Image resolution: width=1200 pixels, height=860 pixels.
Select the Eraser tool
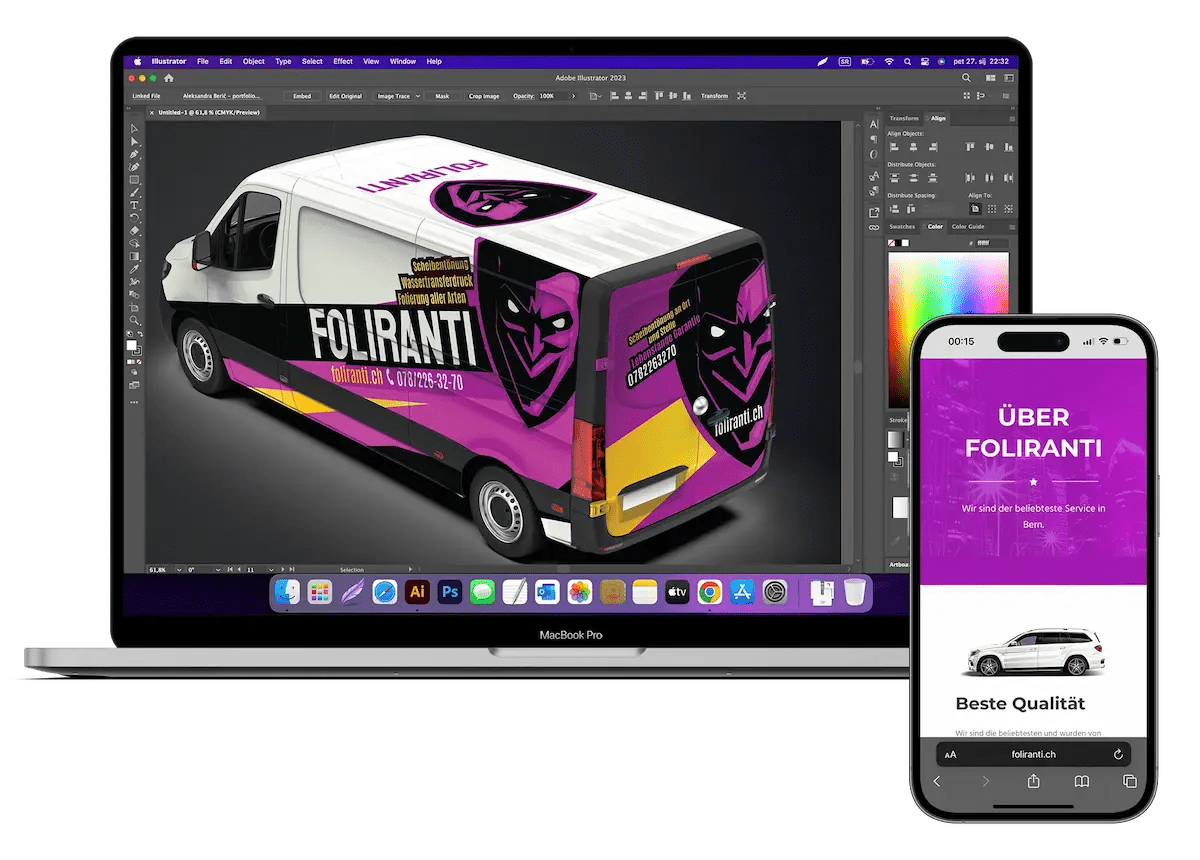[x=134, y=230]
